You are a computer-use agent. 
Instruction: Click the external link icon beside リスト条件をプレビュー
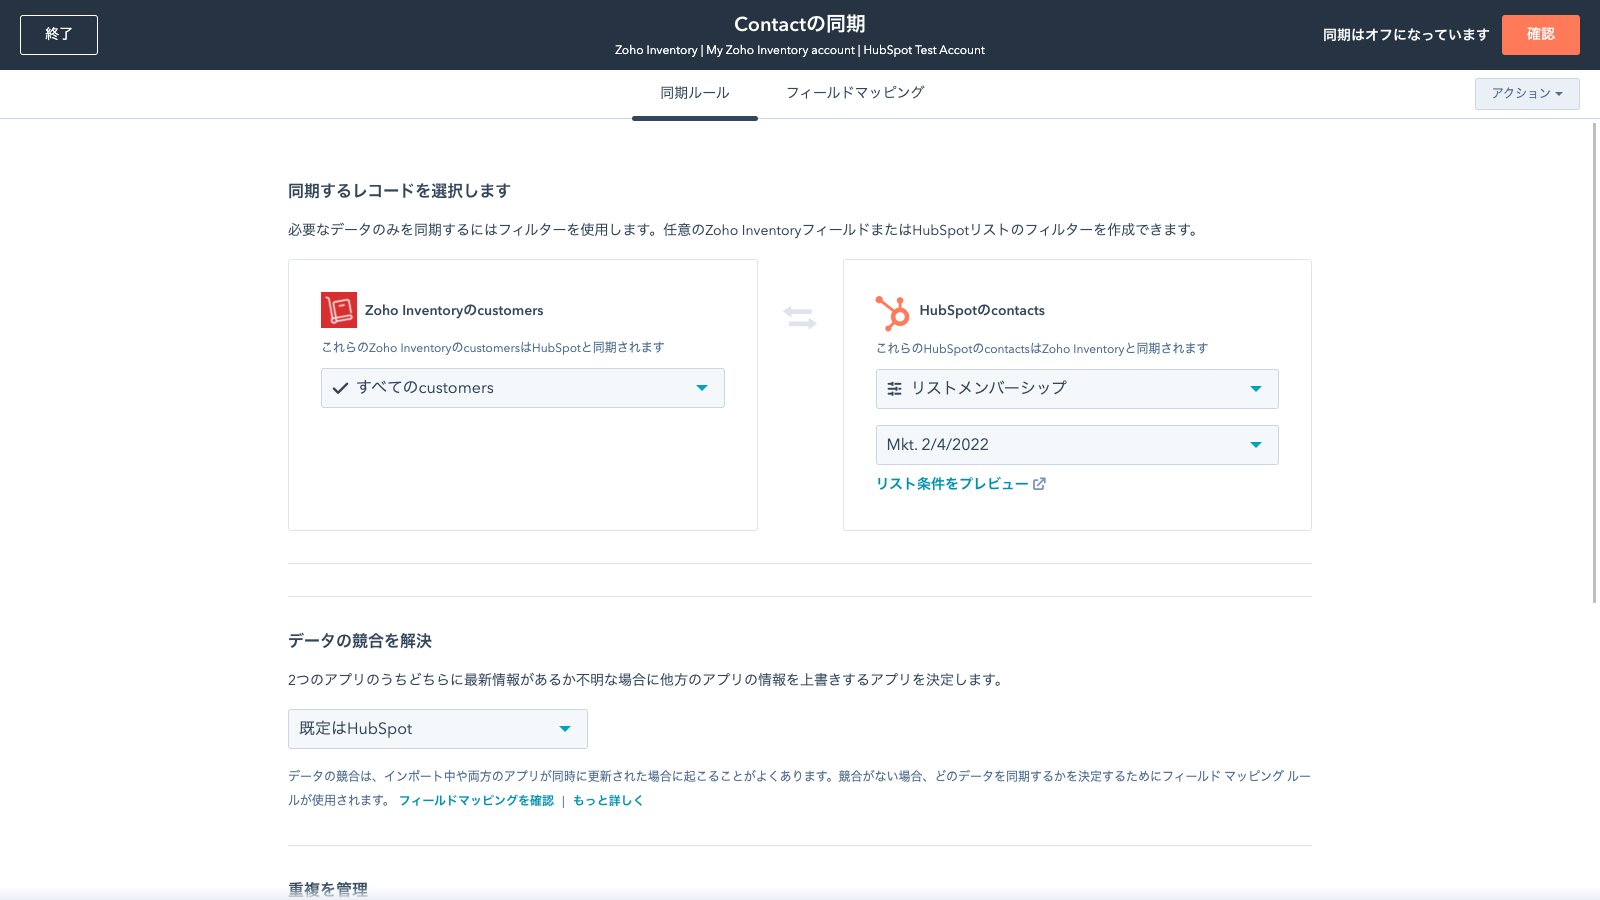1041,484
